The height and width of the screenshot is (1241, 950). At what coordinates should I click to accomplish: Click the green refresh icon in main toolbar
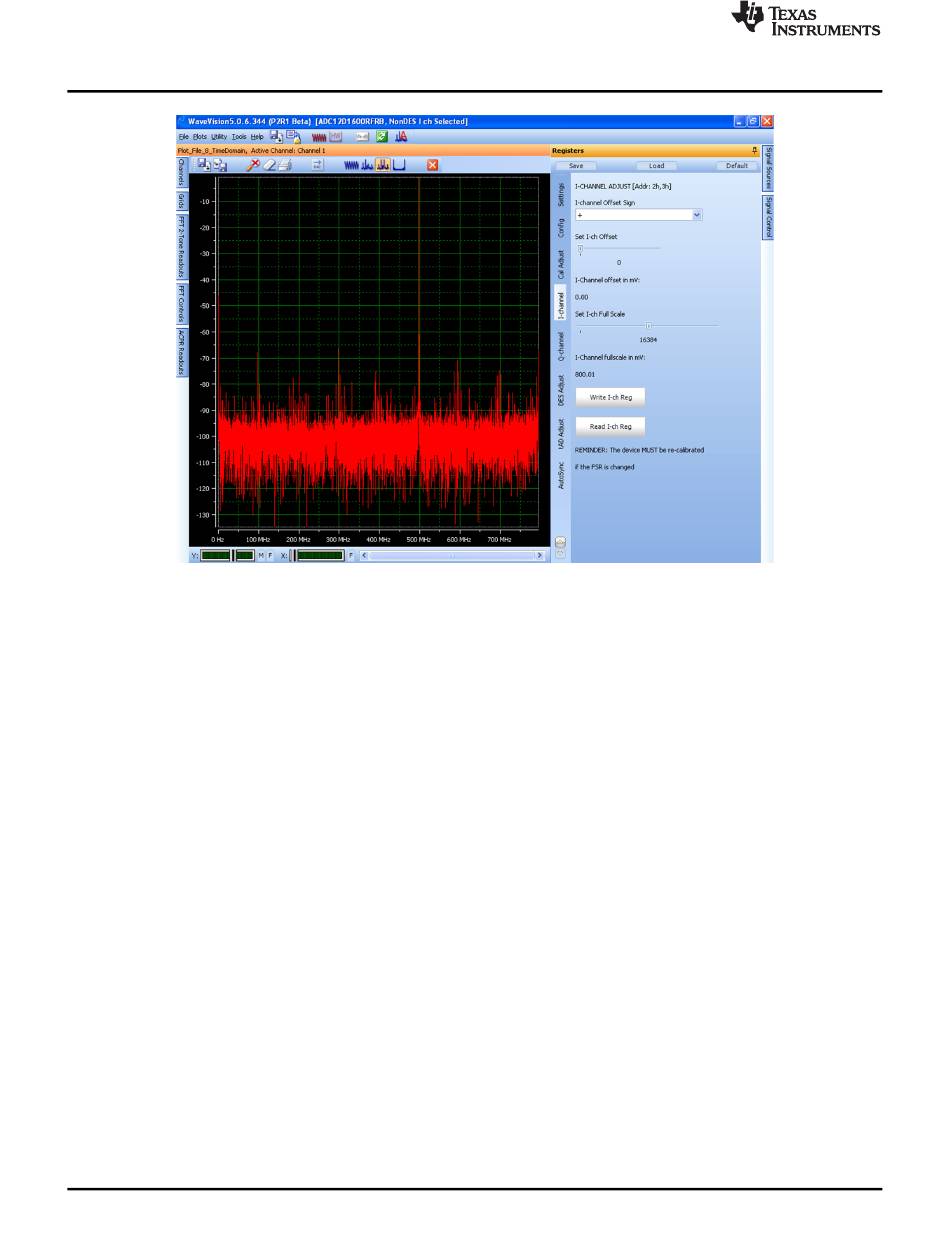pyautogui.click(x=382, y=137)
